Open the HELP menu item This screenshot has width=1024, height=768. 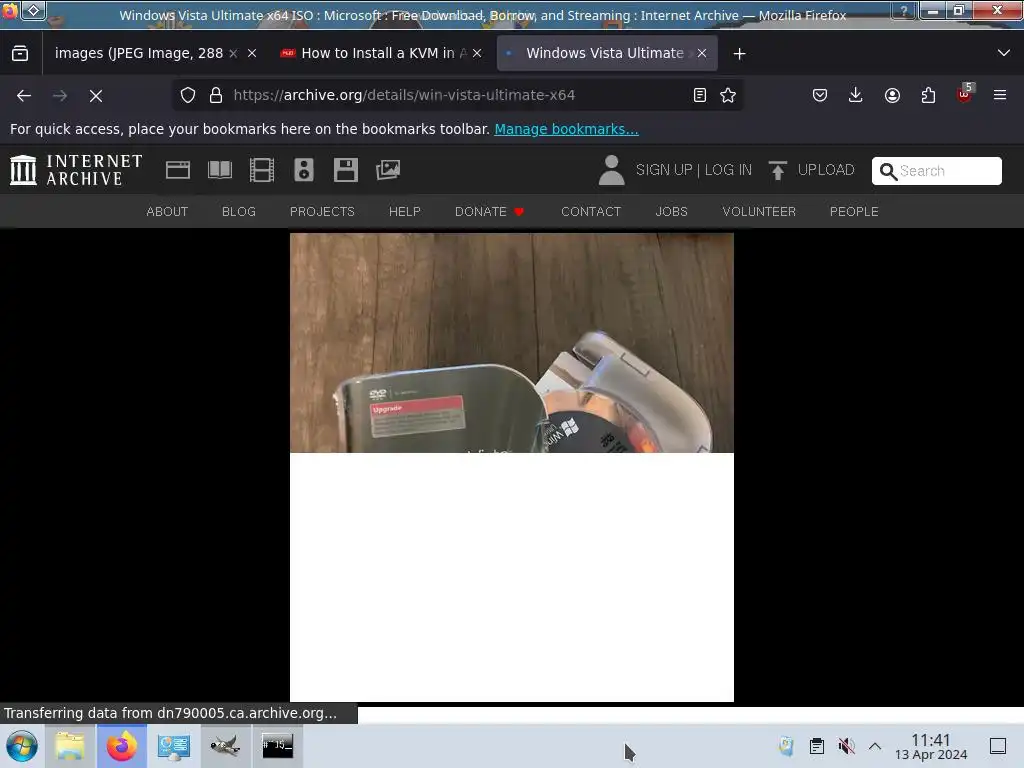click(x=404, y=212)
